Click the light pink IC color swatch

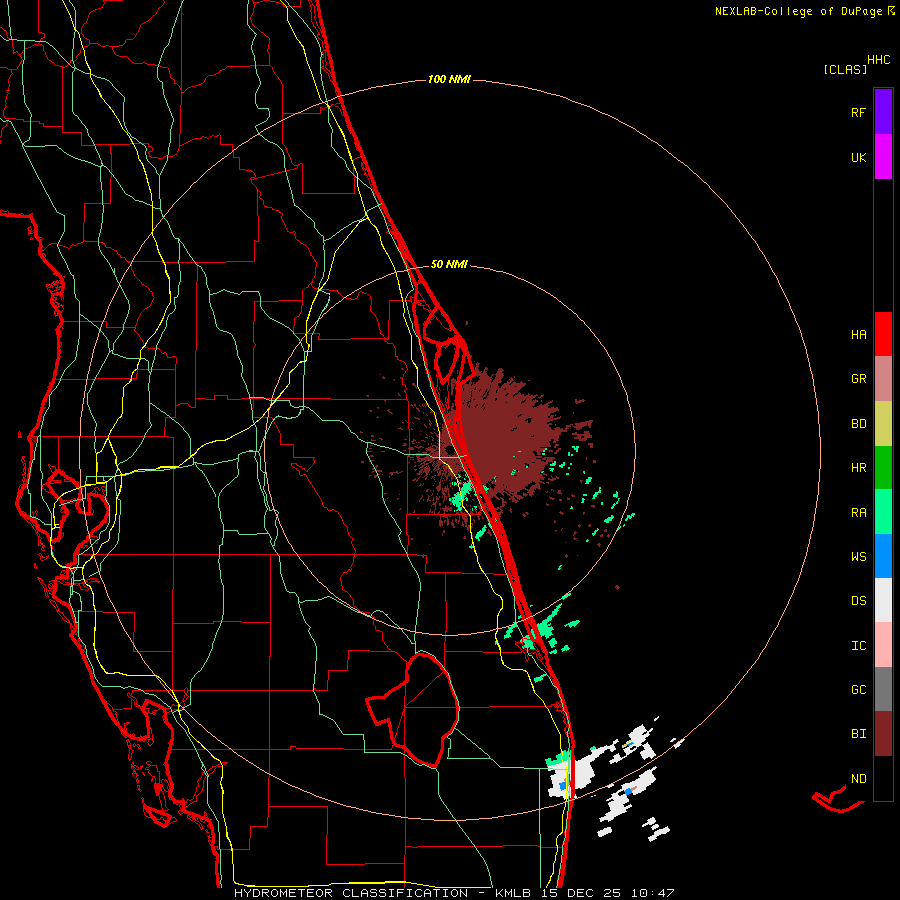[883, 645]
